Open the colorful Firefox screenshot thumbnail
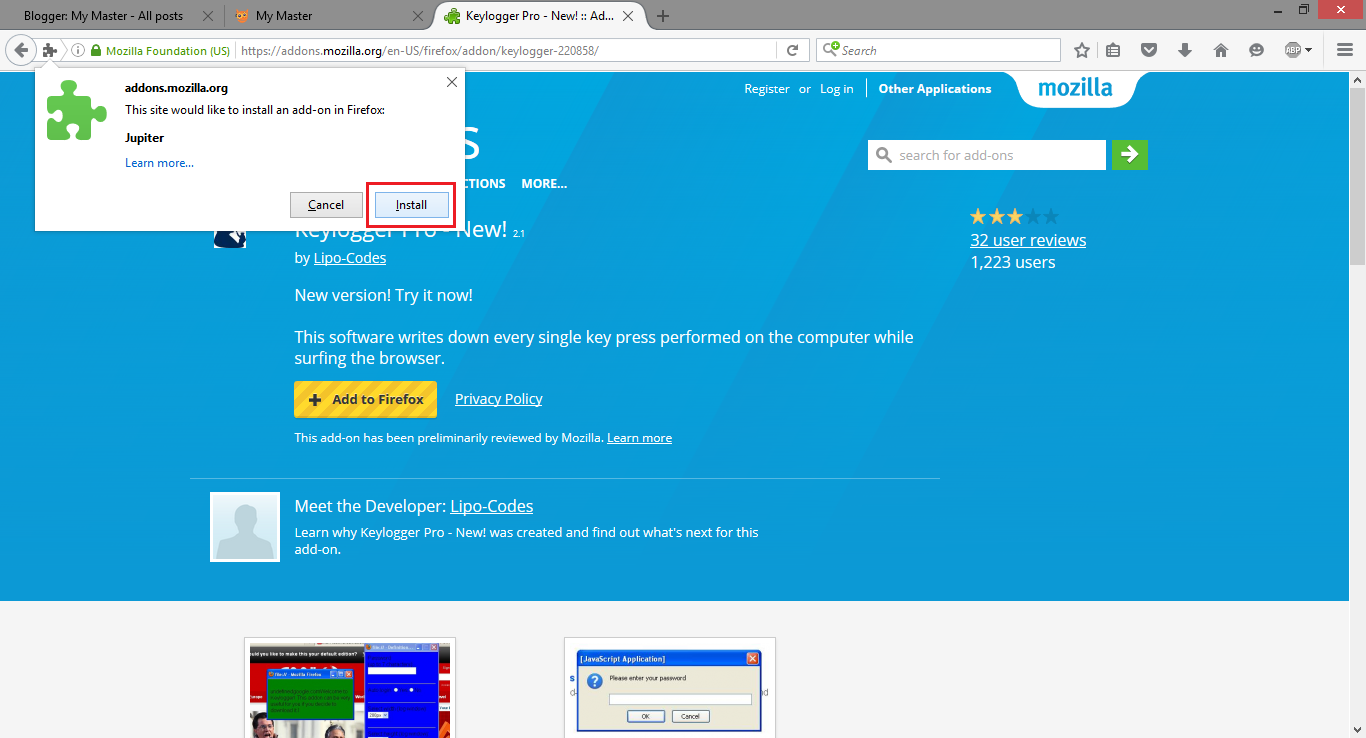1366x738 pixels. point(350,688)
